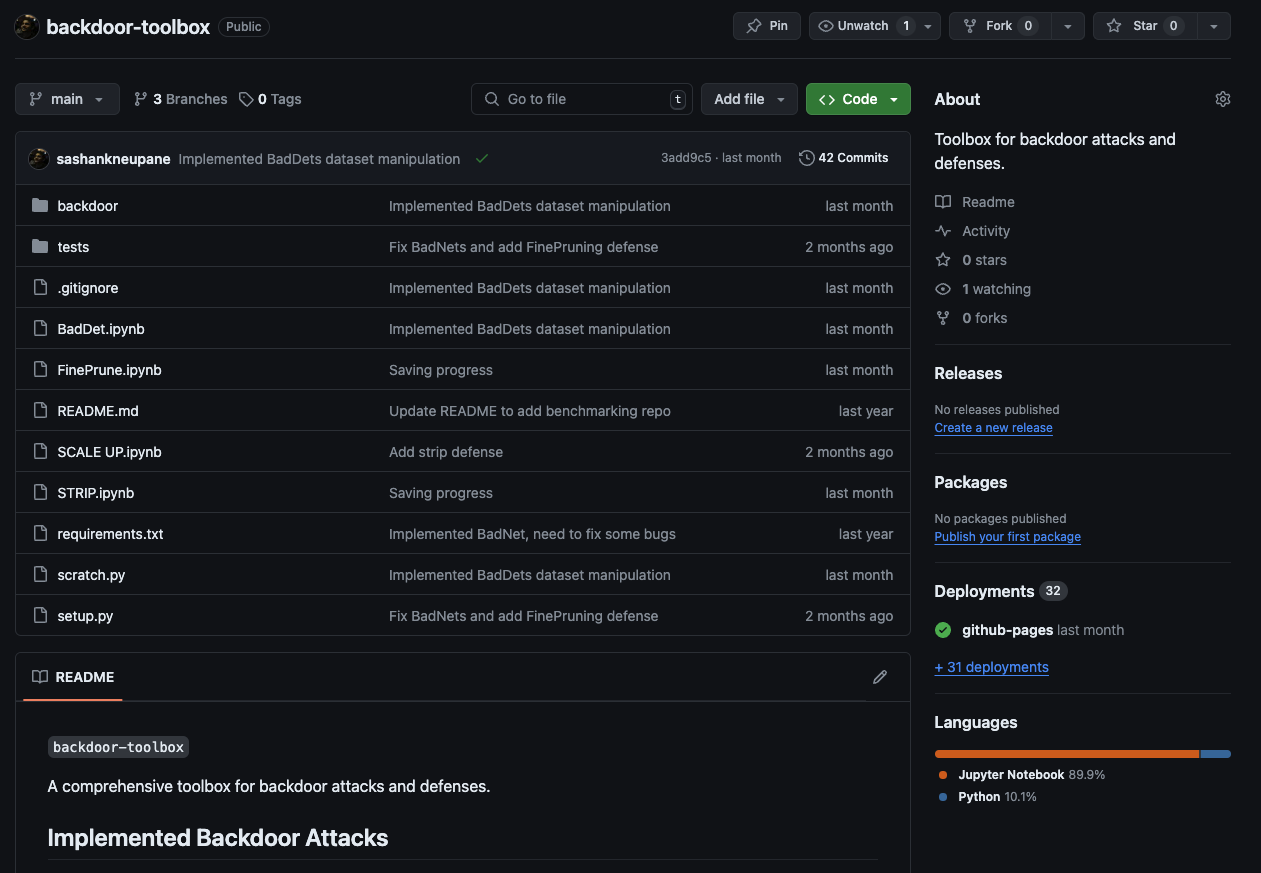
Task: Open the setup.py file
Action: click(85, 616)
